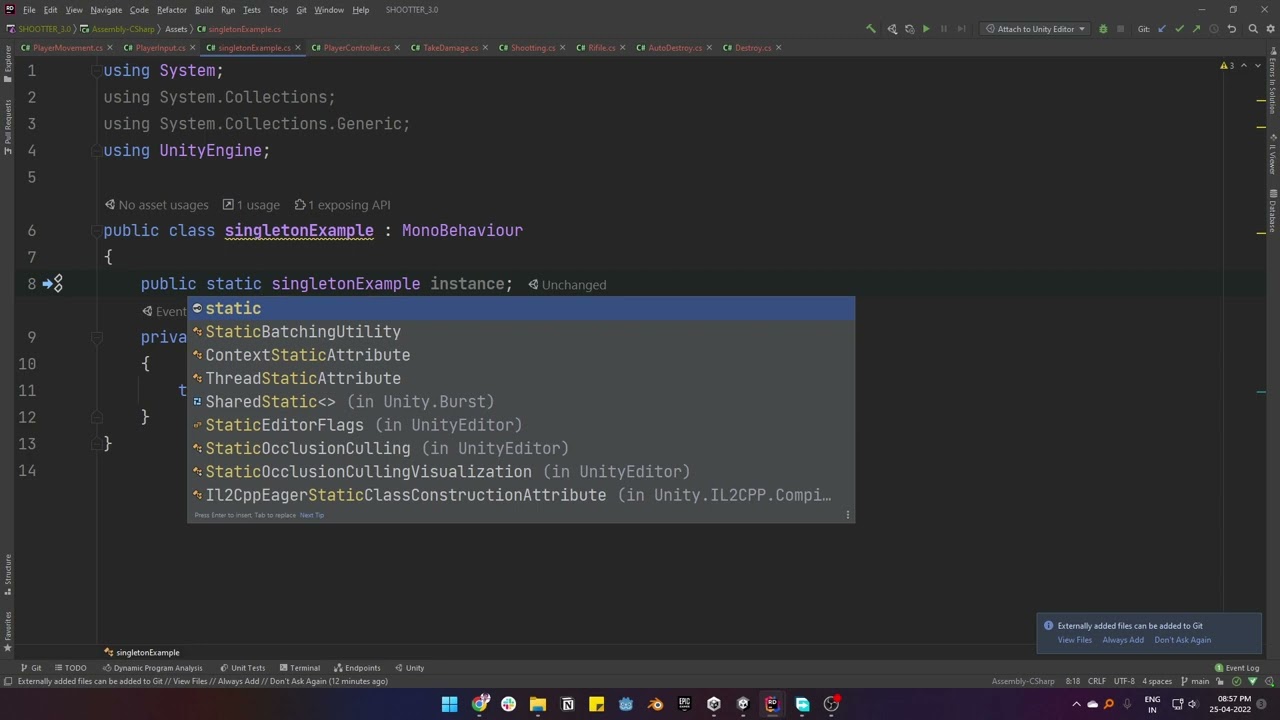
Task: Click the Git update project arrow
Action: click(1162, 29)
